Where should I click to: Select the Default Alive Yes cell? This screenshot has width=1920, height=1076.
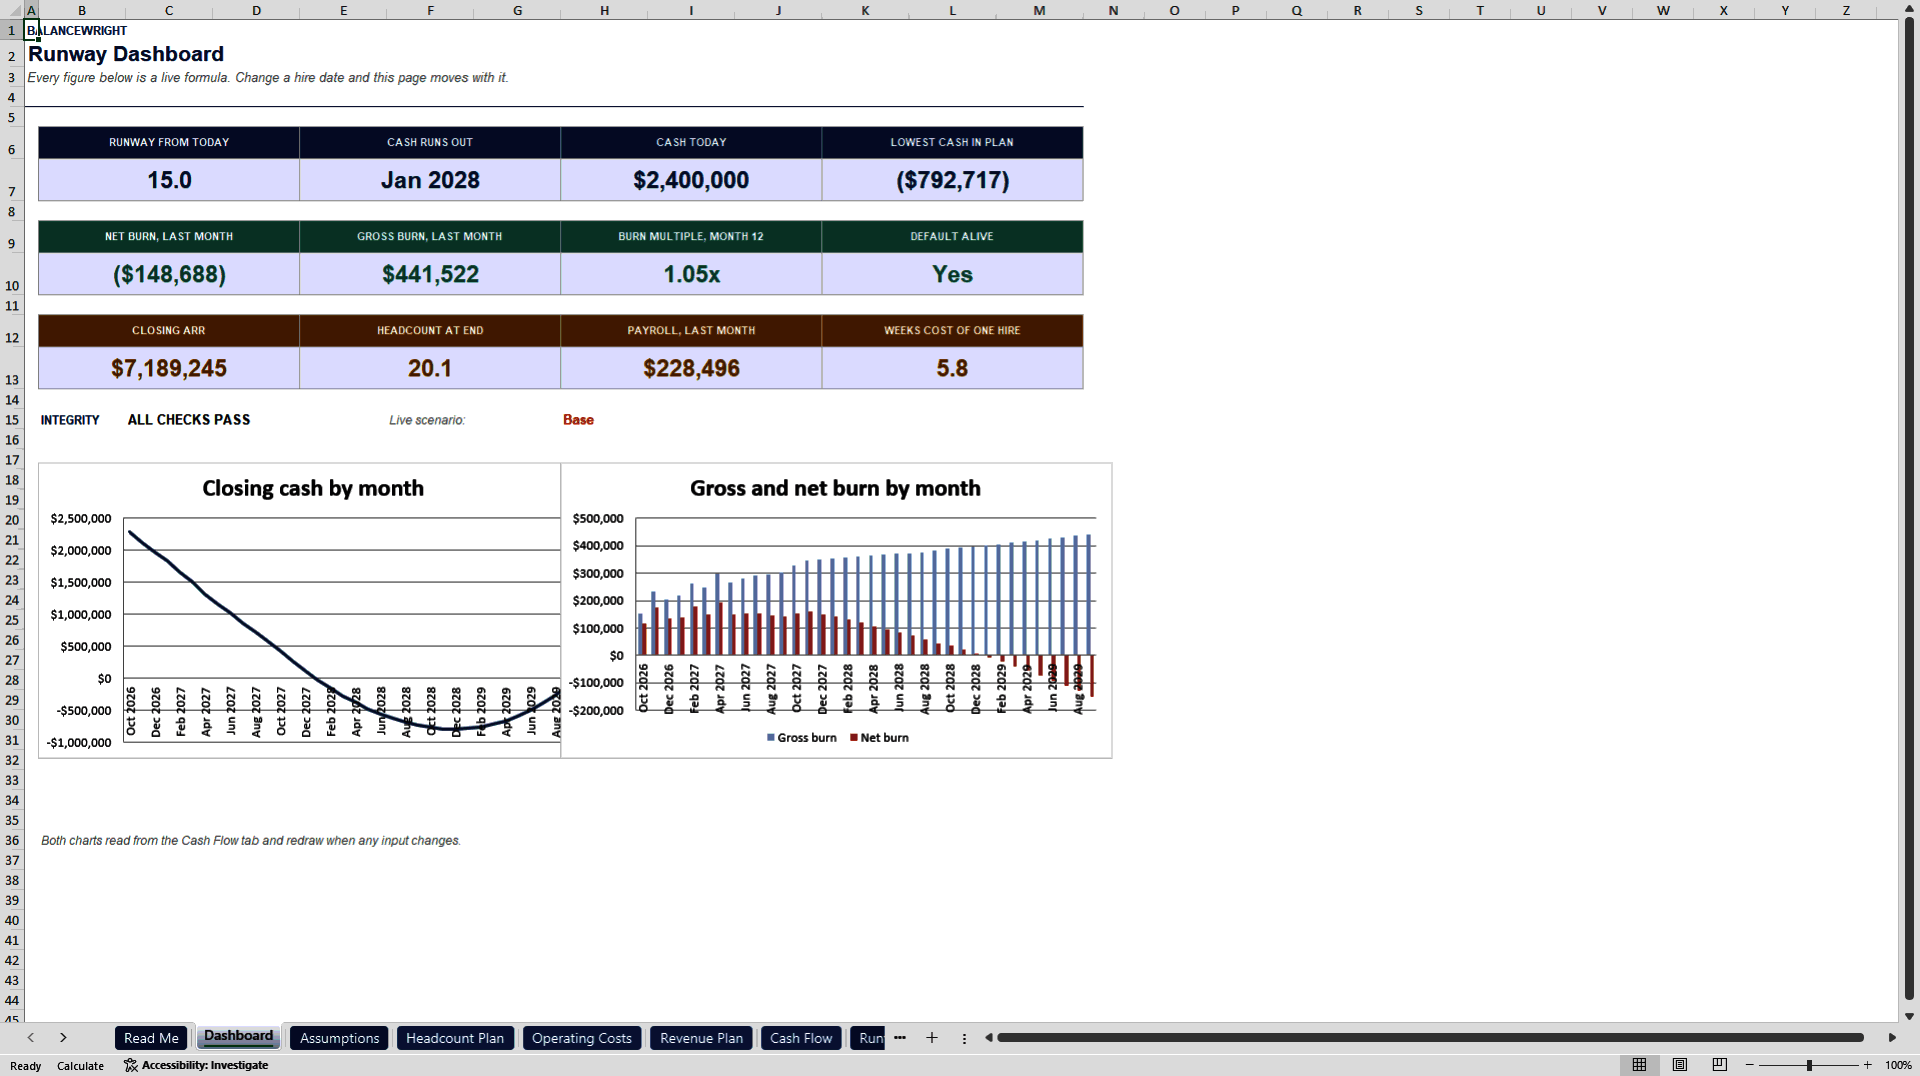952,274
